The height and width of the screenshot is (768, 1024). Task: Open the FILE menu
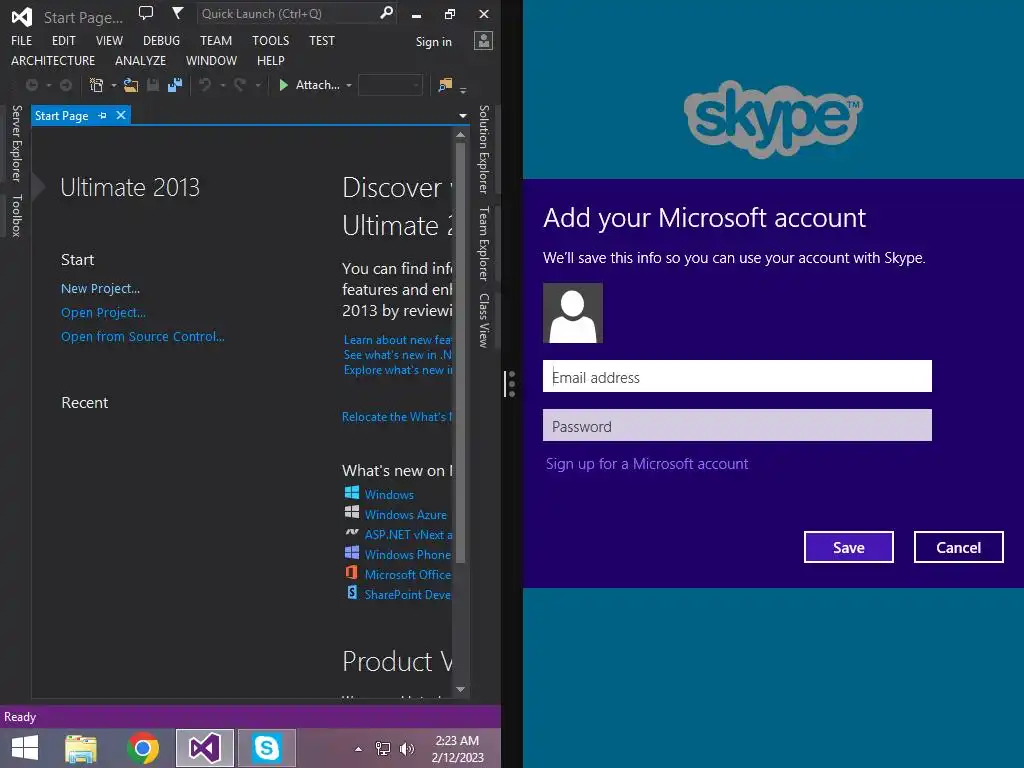pos(22,40)
